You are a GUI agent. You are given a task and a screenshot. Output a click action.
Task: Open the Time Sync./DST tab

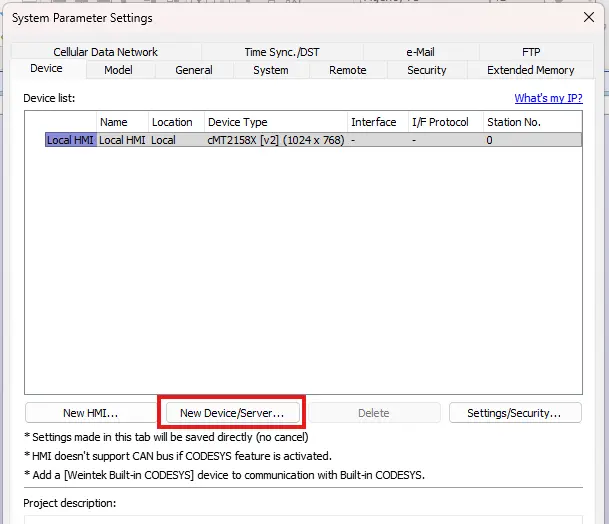point(282,52)
